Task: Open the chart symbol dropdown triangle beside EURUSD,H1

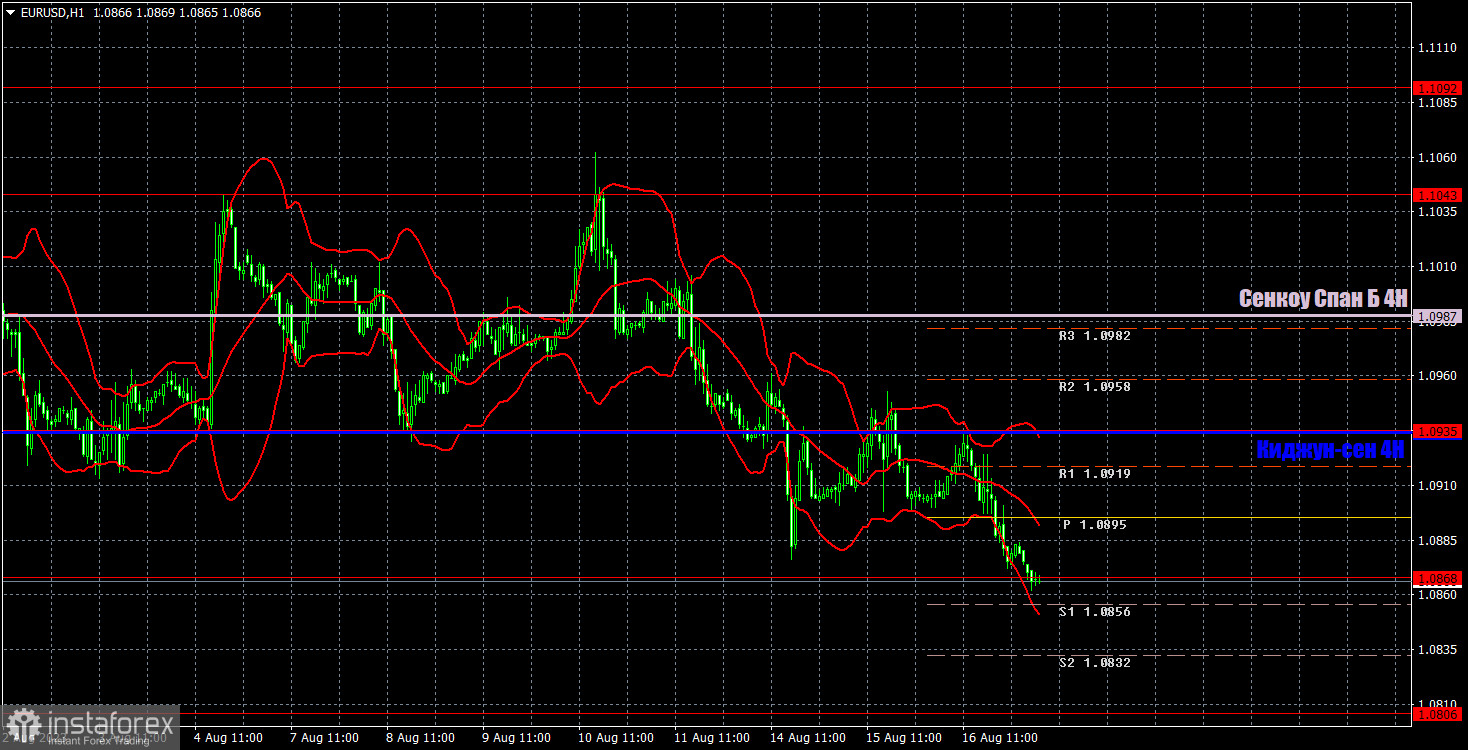Action: [11, 13]
